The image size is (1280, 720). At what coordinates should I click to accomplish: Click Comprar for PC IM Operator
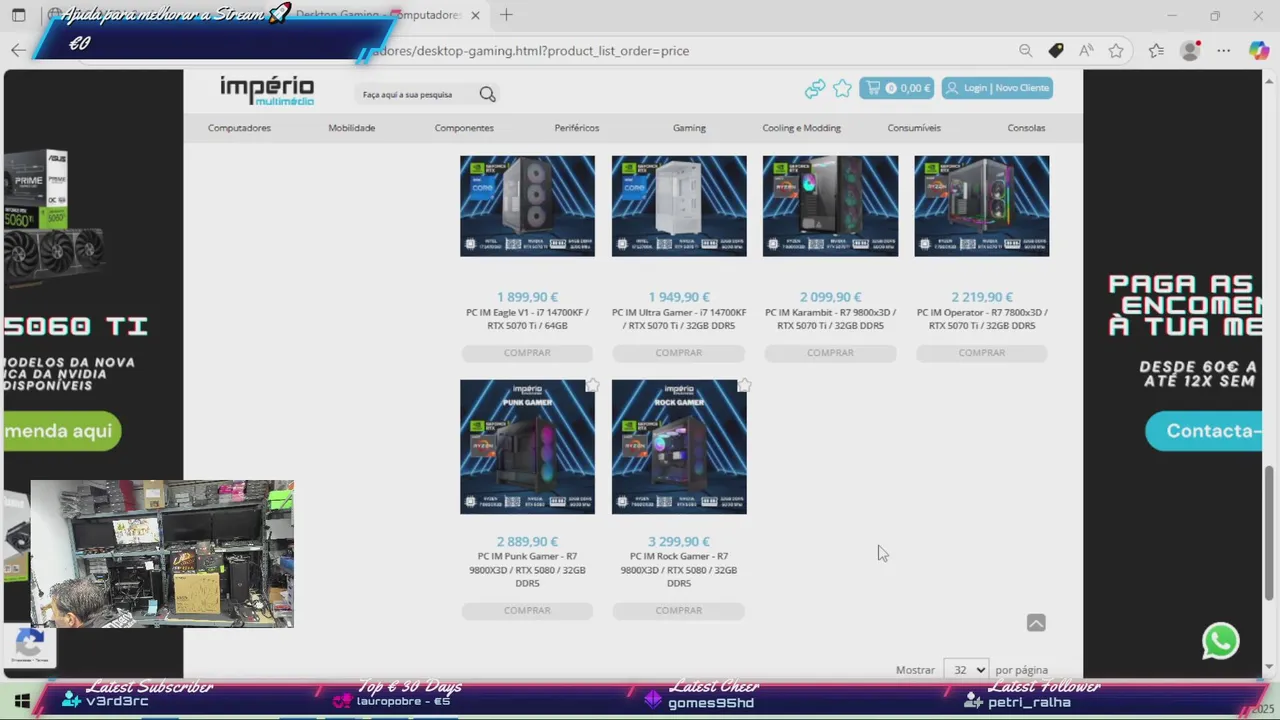click(x=982, y=353)
